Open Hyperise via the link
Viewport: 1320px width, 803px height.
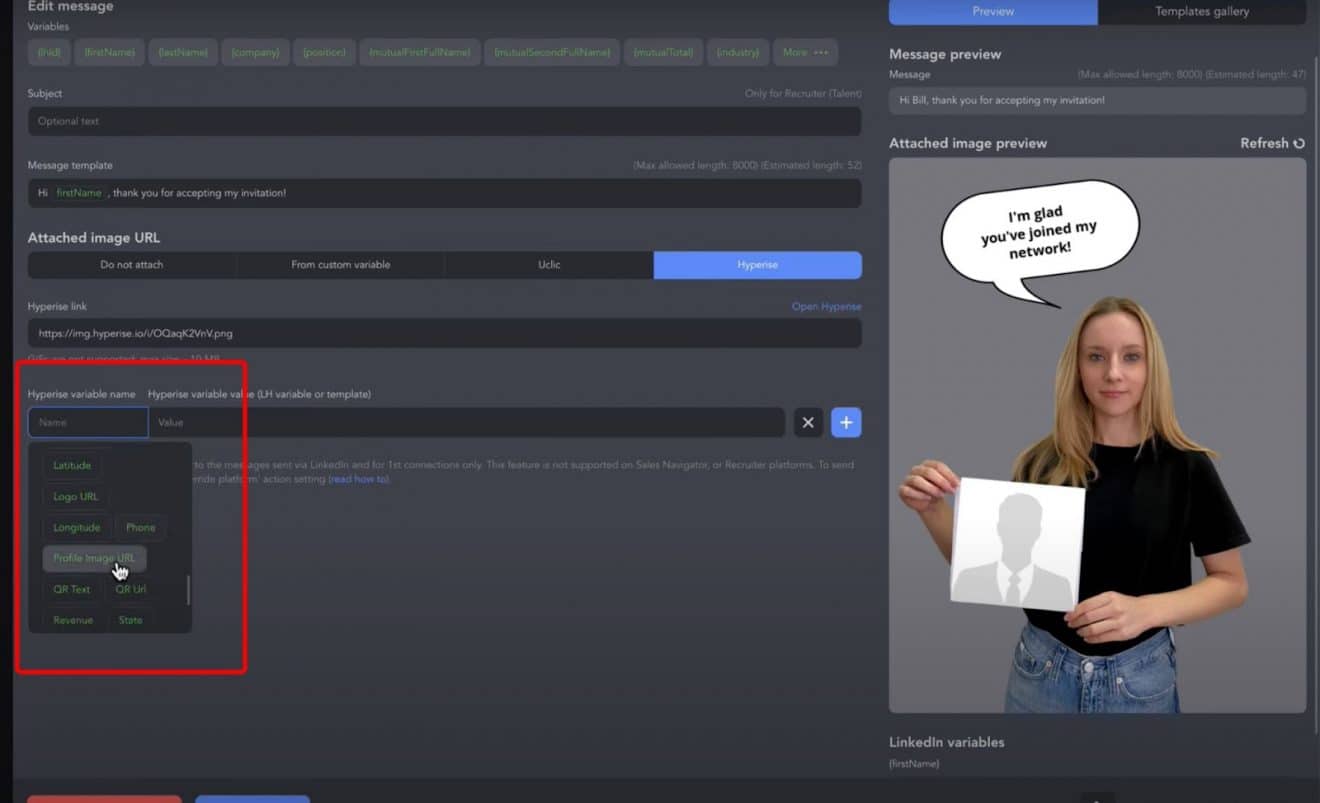[826, 306]
